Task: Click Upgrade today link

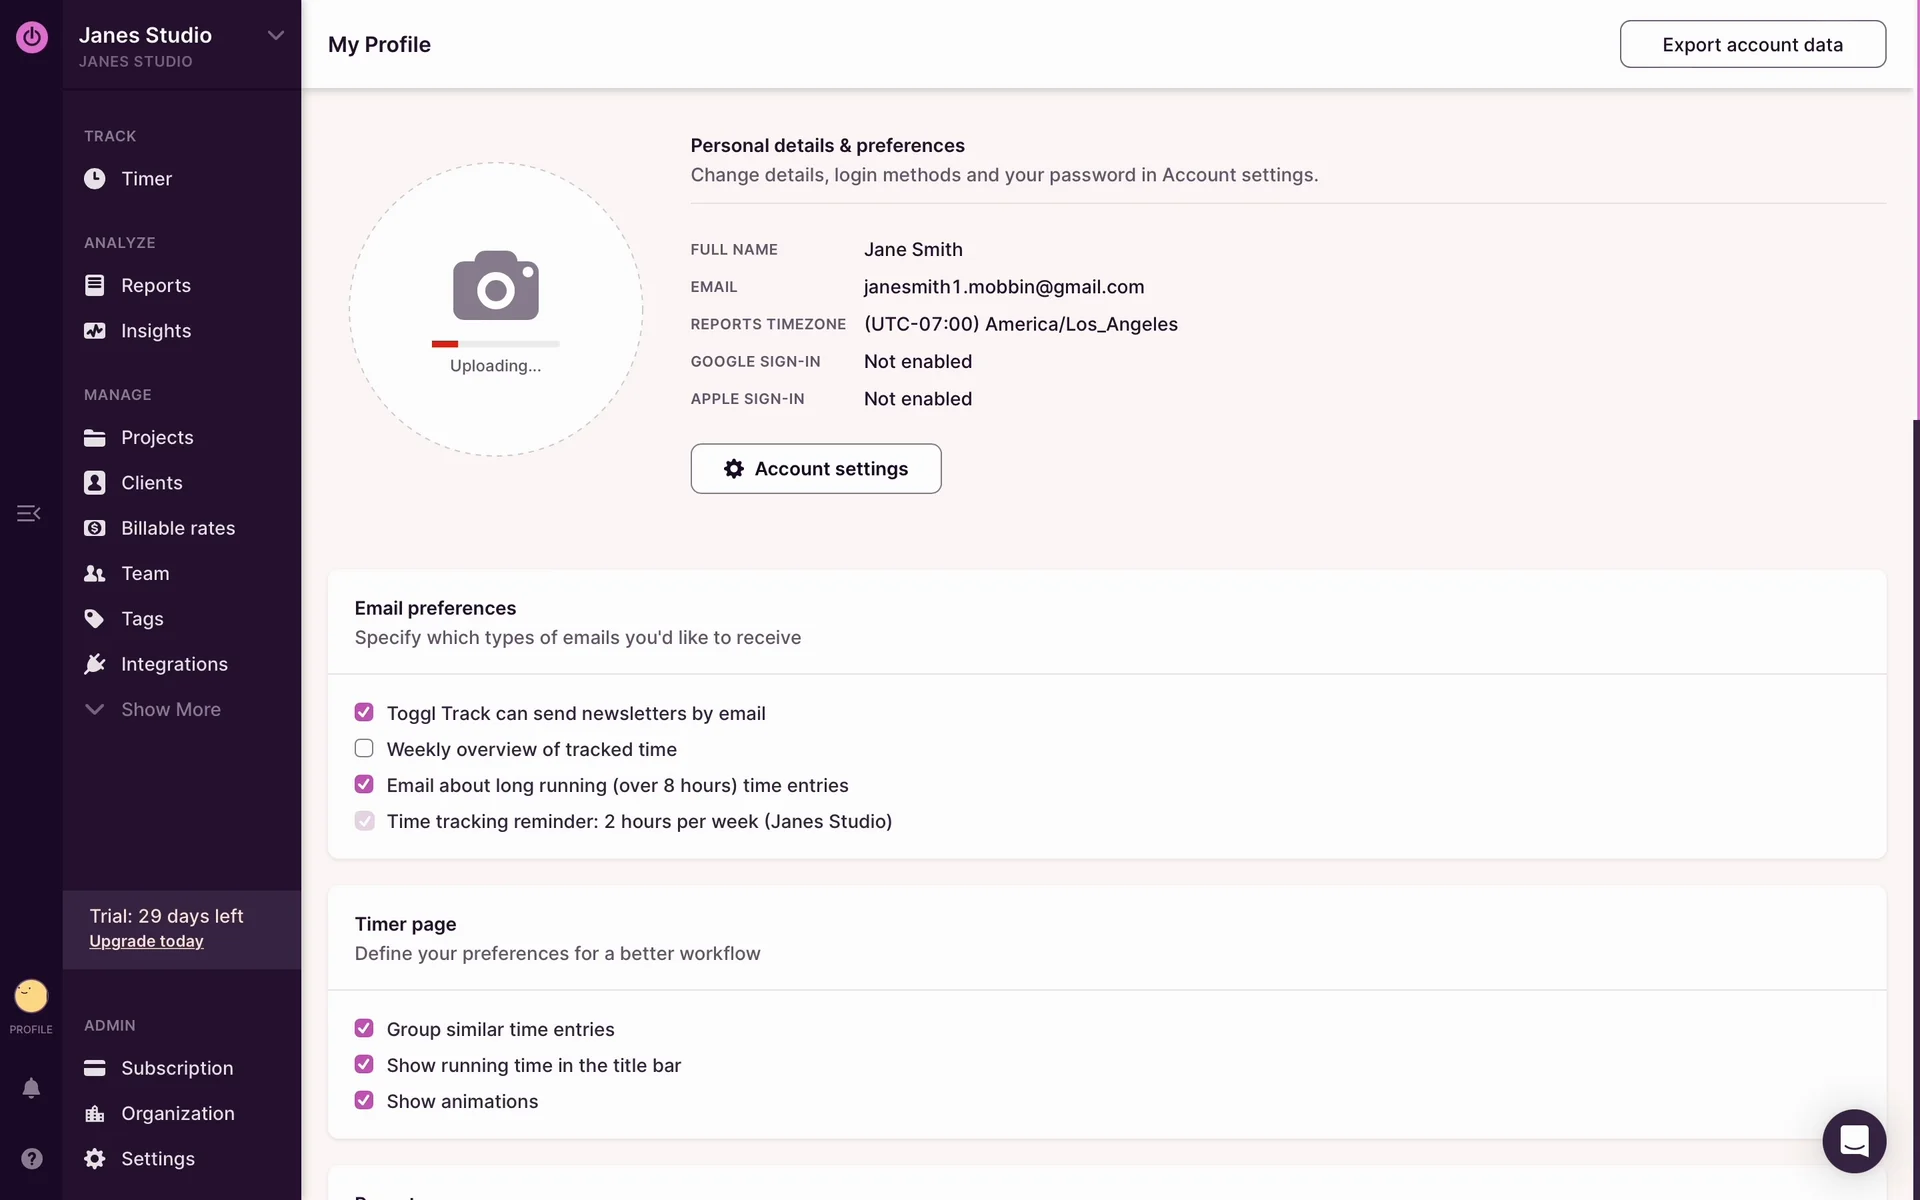Action: click(x=146, y=941)
